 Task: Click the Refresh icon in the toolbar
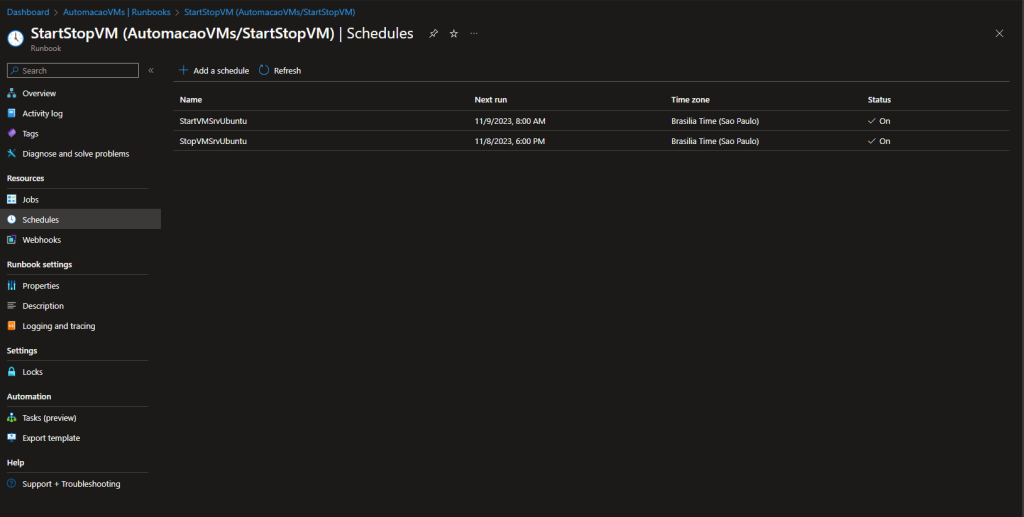coord(264,71)
